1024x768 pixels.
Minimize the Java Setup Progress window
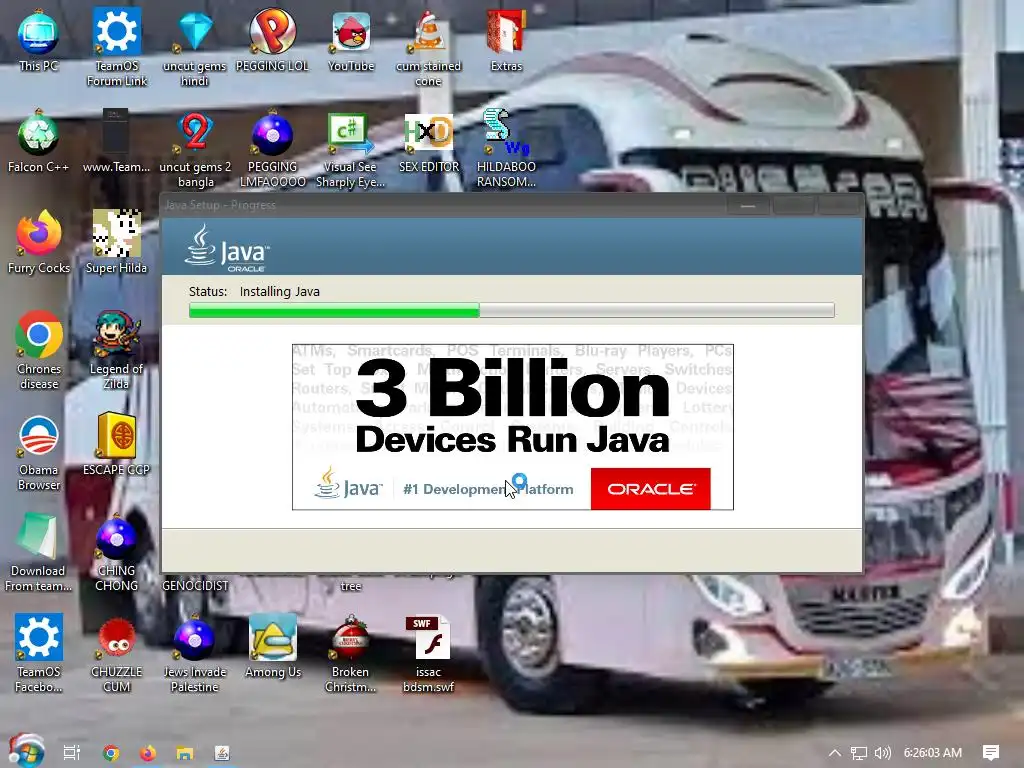(x=748, y=205)
